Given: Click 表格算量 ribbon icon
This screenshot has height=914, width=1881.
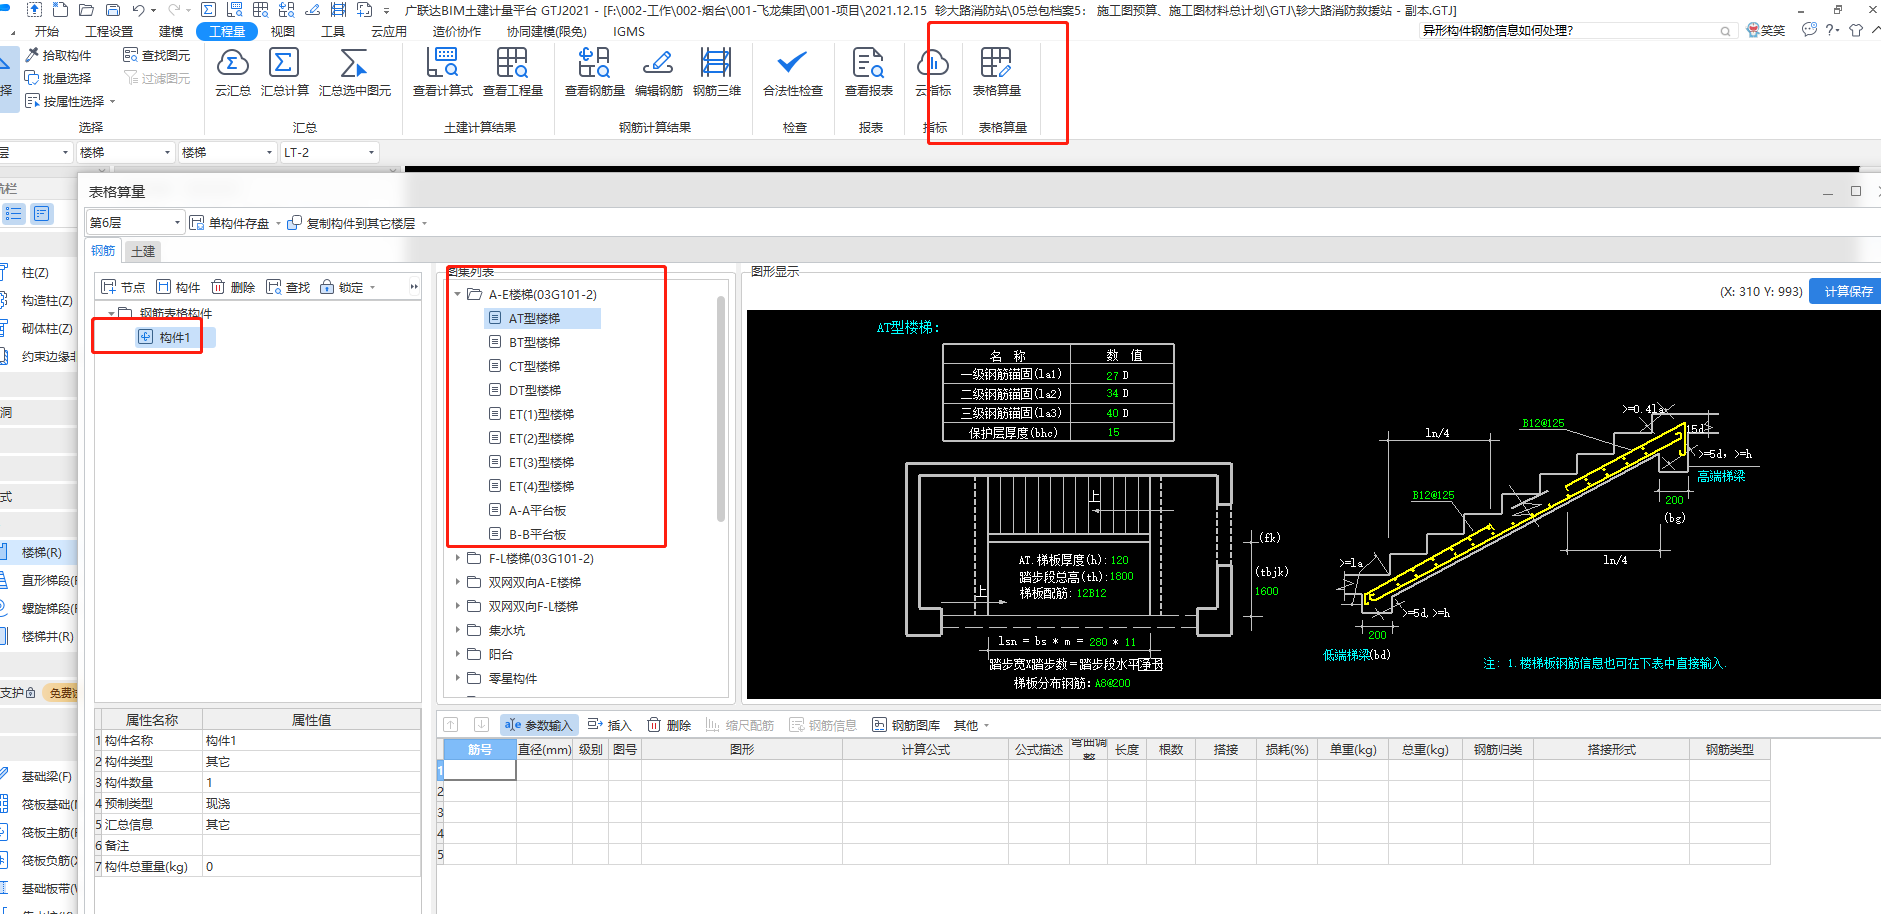Looking at the screenshot, I should (996, 73).
